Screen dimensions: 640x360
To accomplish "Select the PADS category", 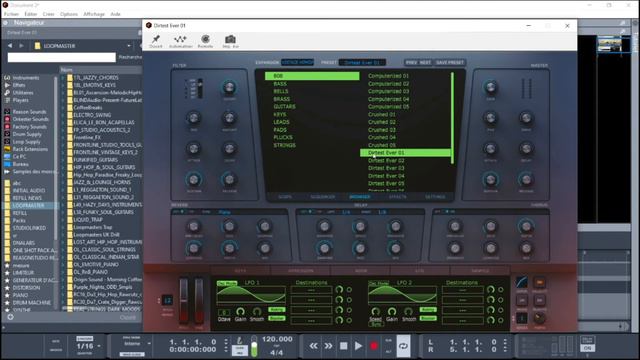I will click(x=280, y=130).
